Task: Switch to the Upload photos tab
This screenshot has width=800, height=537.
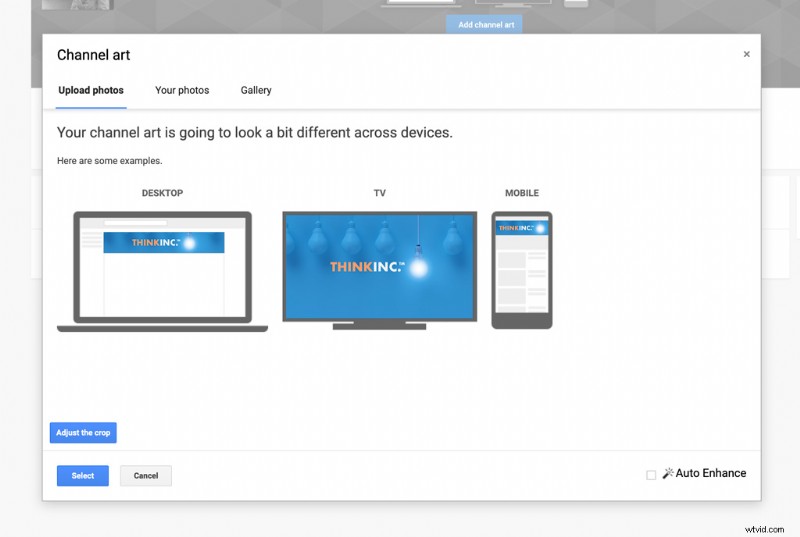Action: [x=91, y=90]
